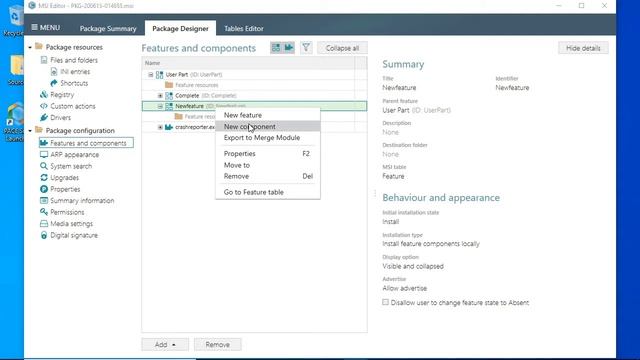The width and height of the screenshot is (640, 360).
Task: Edit the Title value Newfeature
Action: (x=399, y=88)
